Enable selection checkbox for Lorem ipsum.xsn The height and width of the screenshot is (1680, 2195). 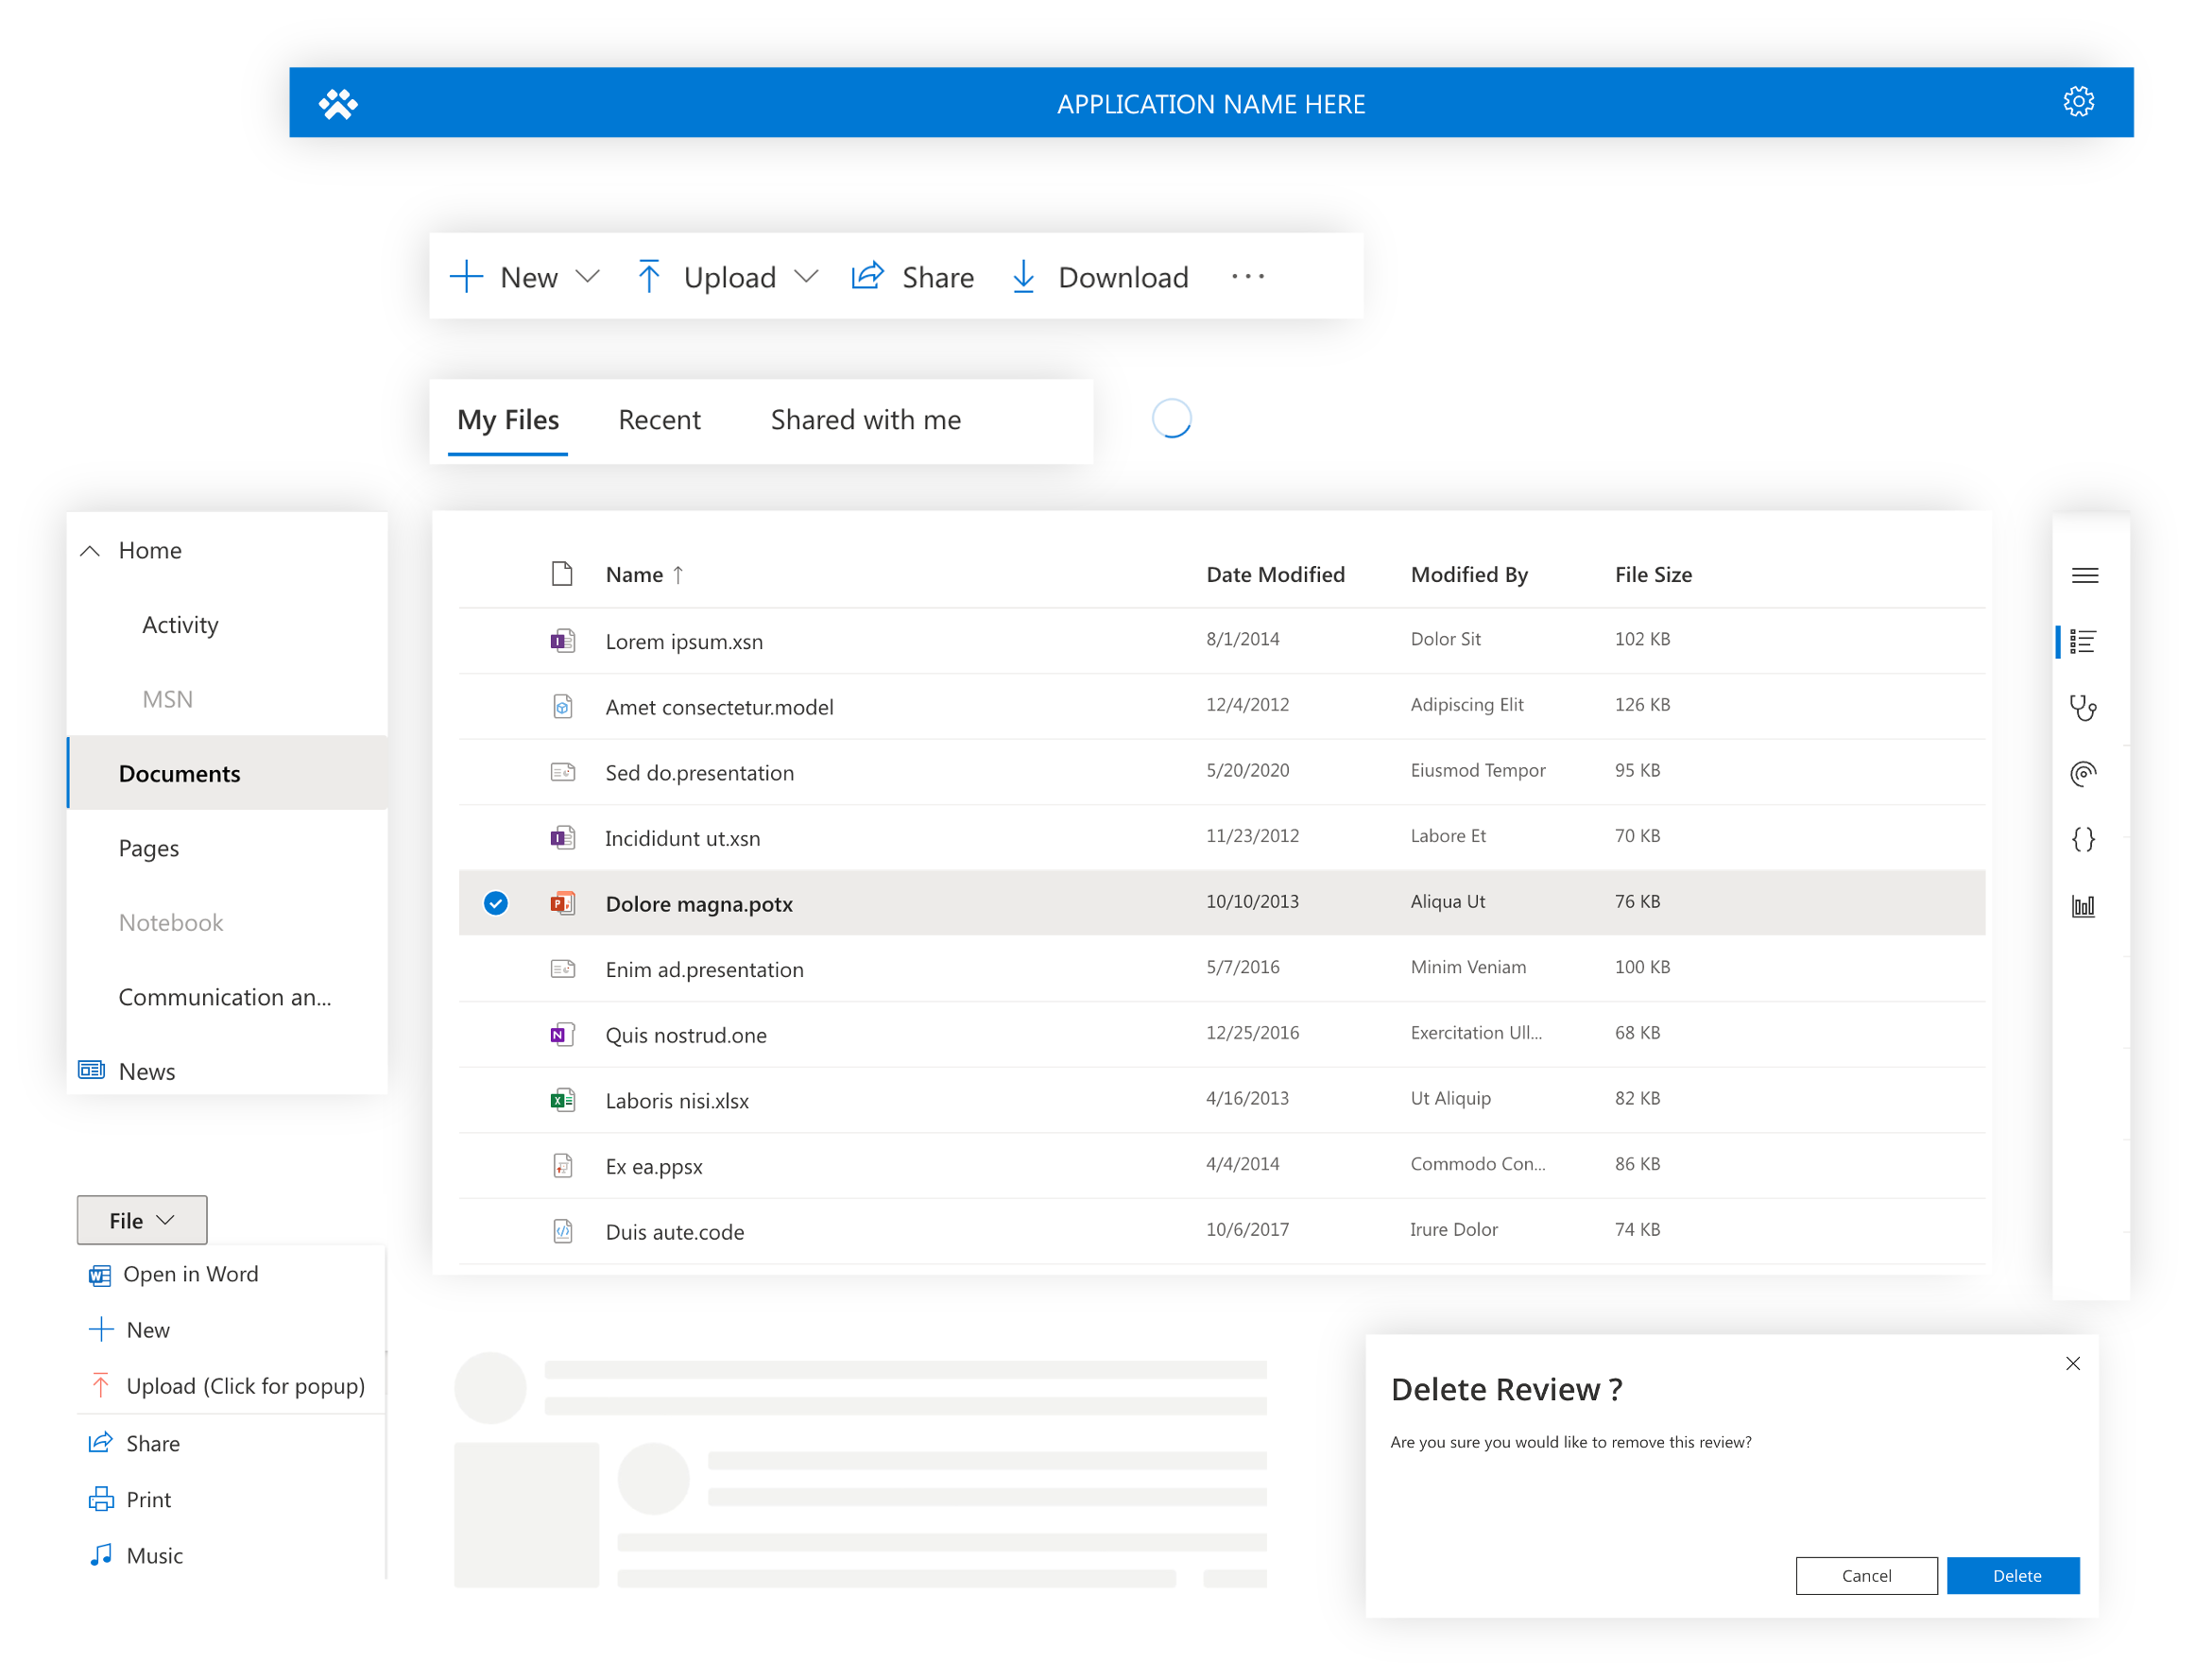point(496,639)
